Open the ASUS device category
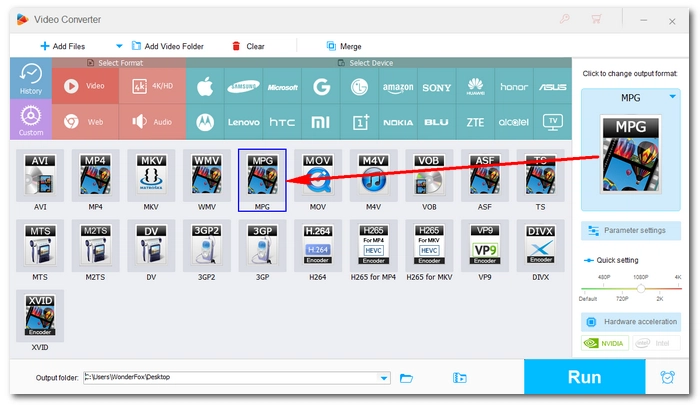 (552, 86)
